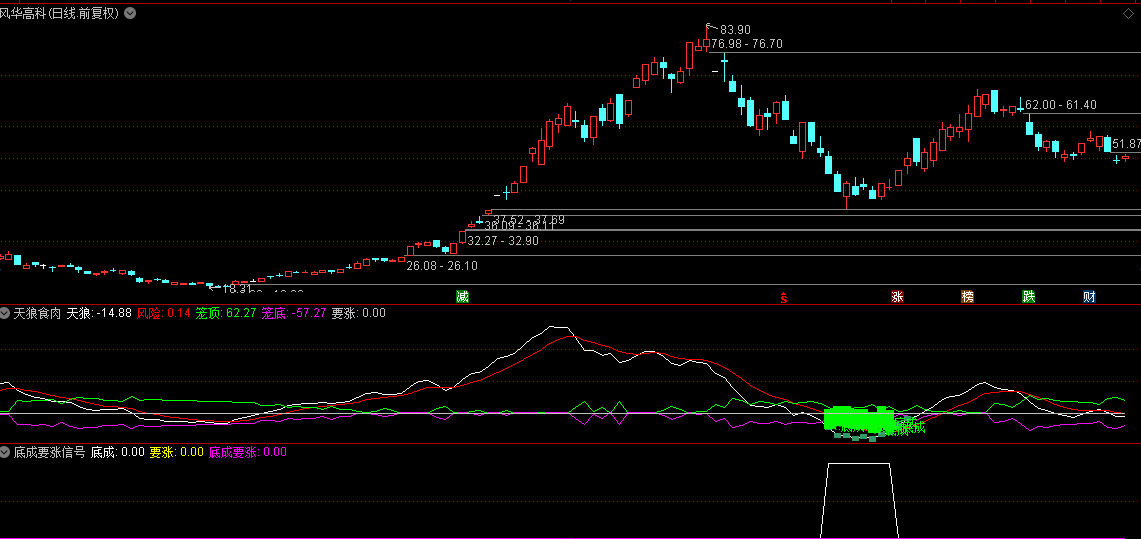Click the red 涨 event marker
1141x539 pixels.
coord(897,296)
